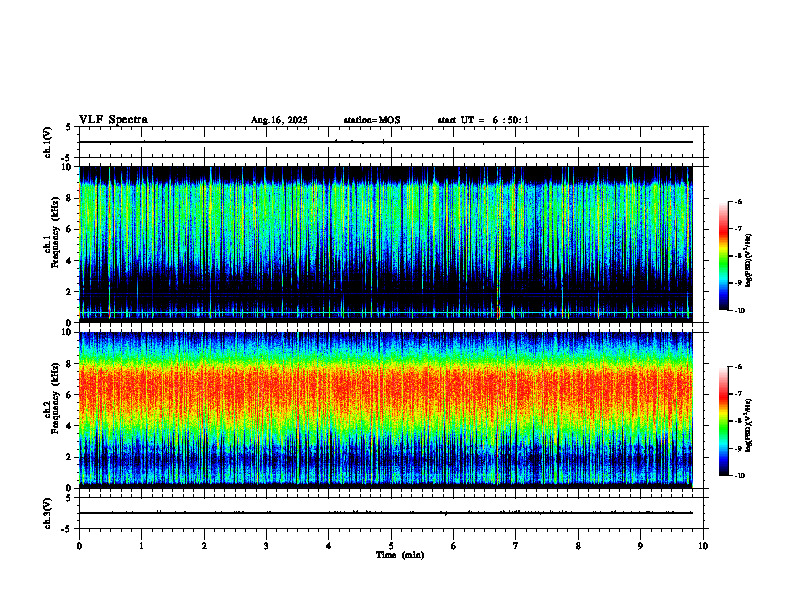Click the "ch.1(V)" axis label
Viewport: 792px width, 612px height.
(x=48, y=142)
